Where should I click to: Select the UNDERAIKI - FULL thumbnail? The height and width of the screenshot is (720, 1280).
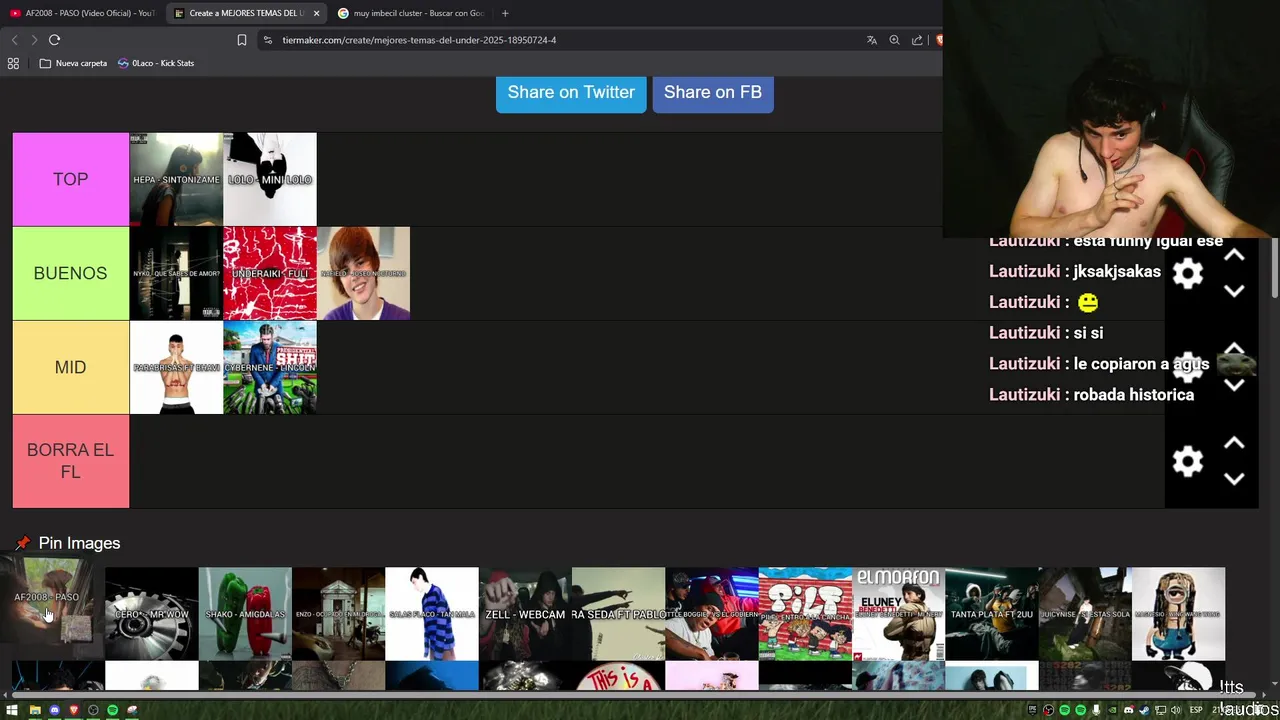click(x=270, y=273)
